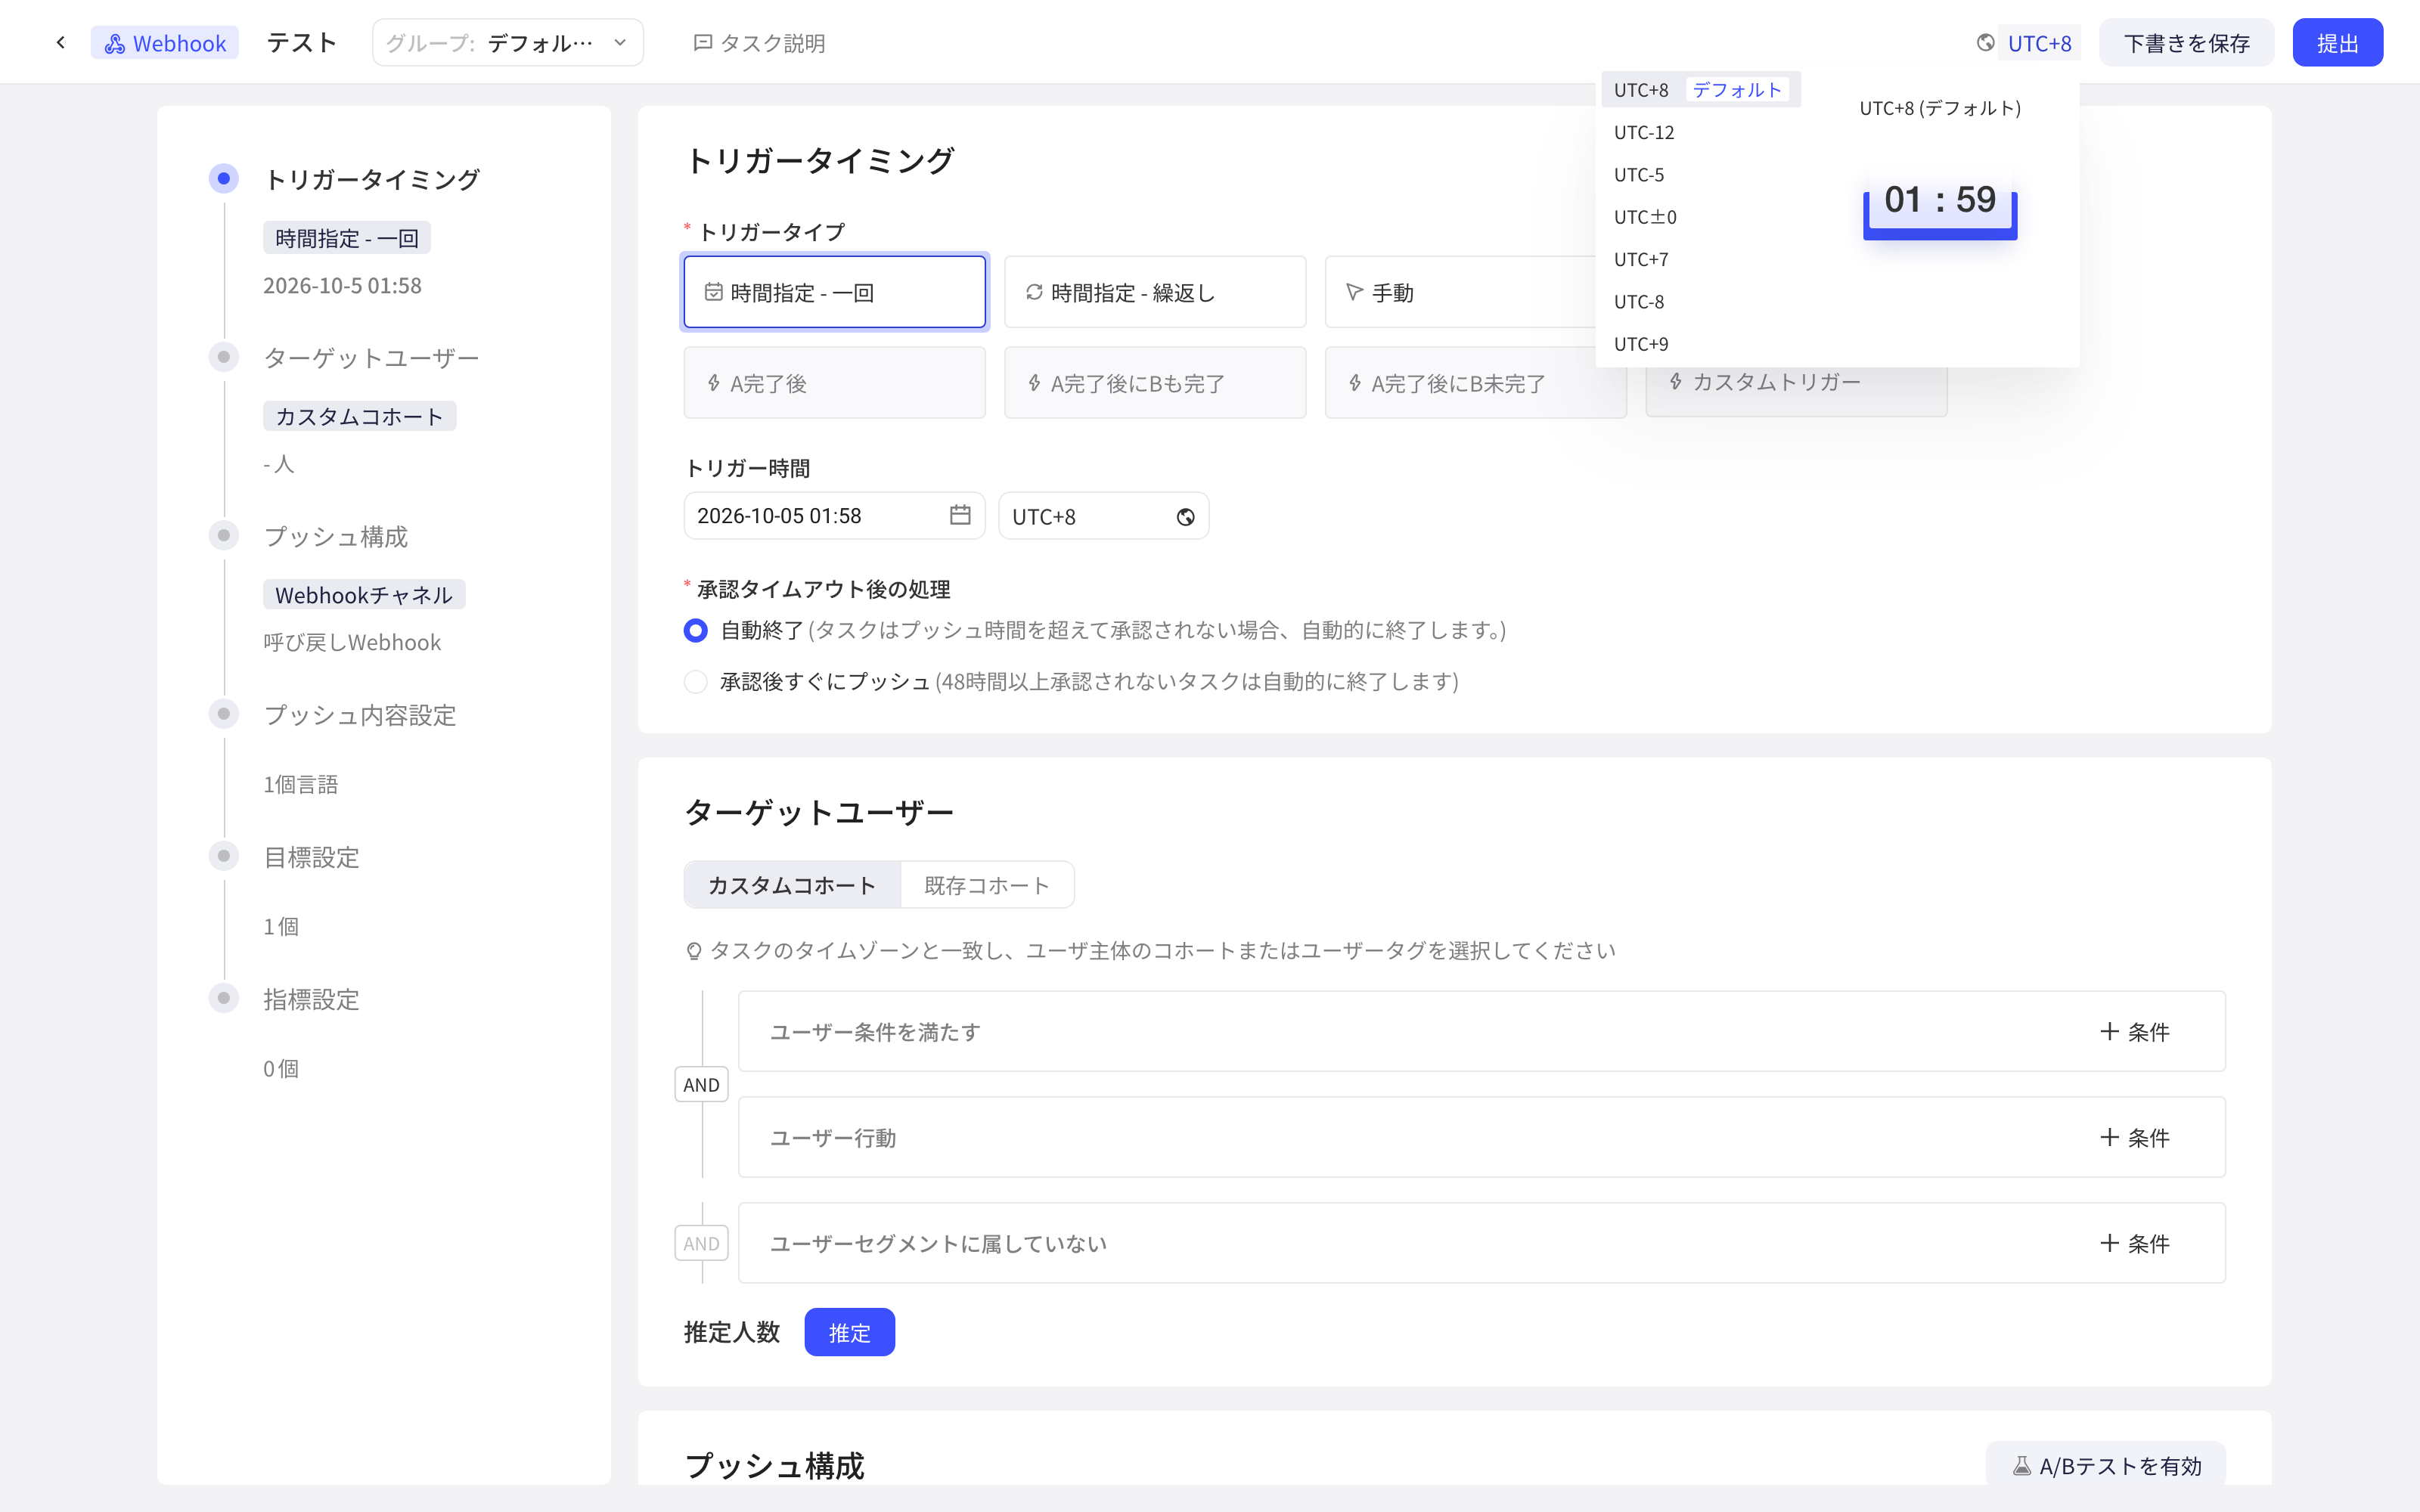Image resolution: width=2420 pixels, height=1512 pixels.
Task: Switch to the カスタムコホート tab
Action: [x=792, y=885]
